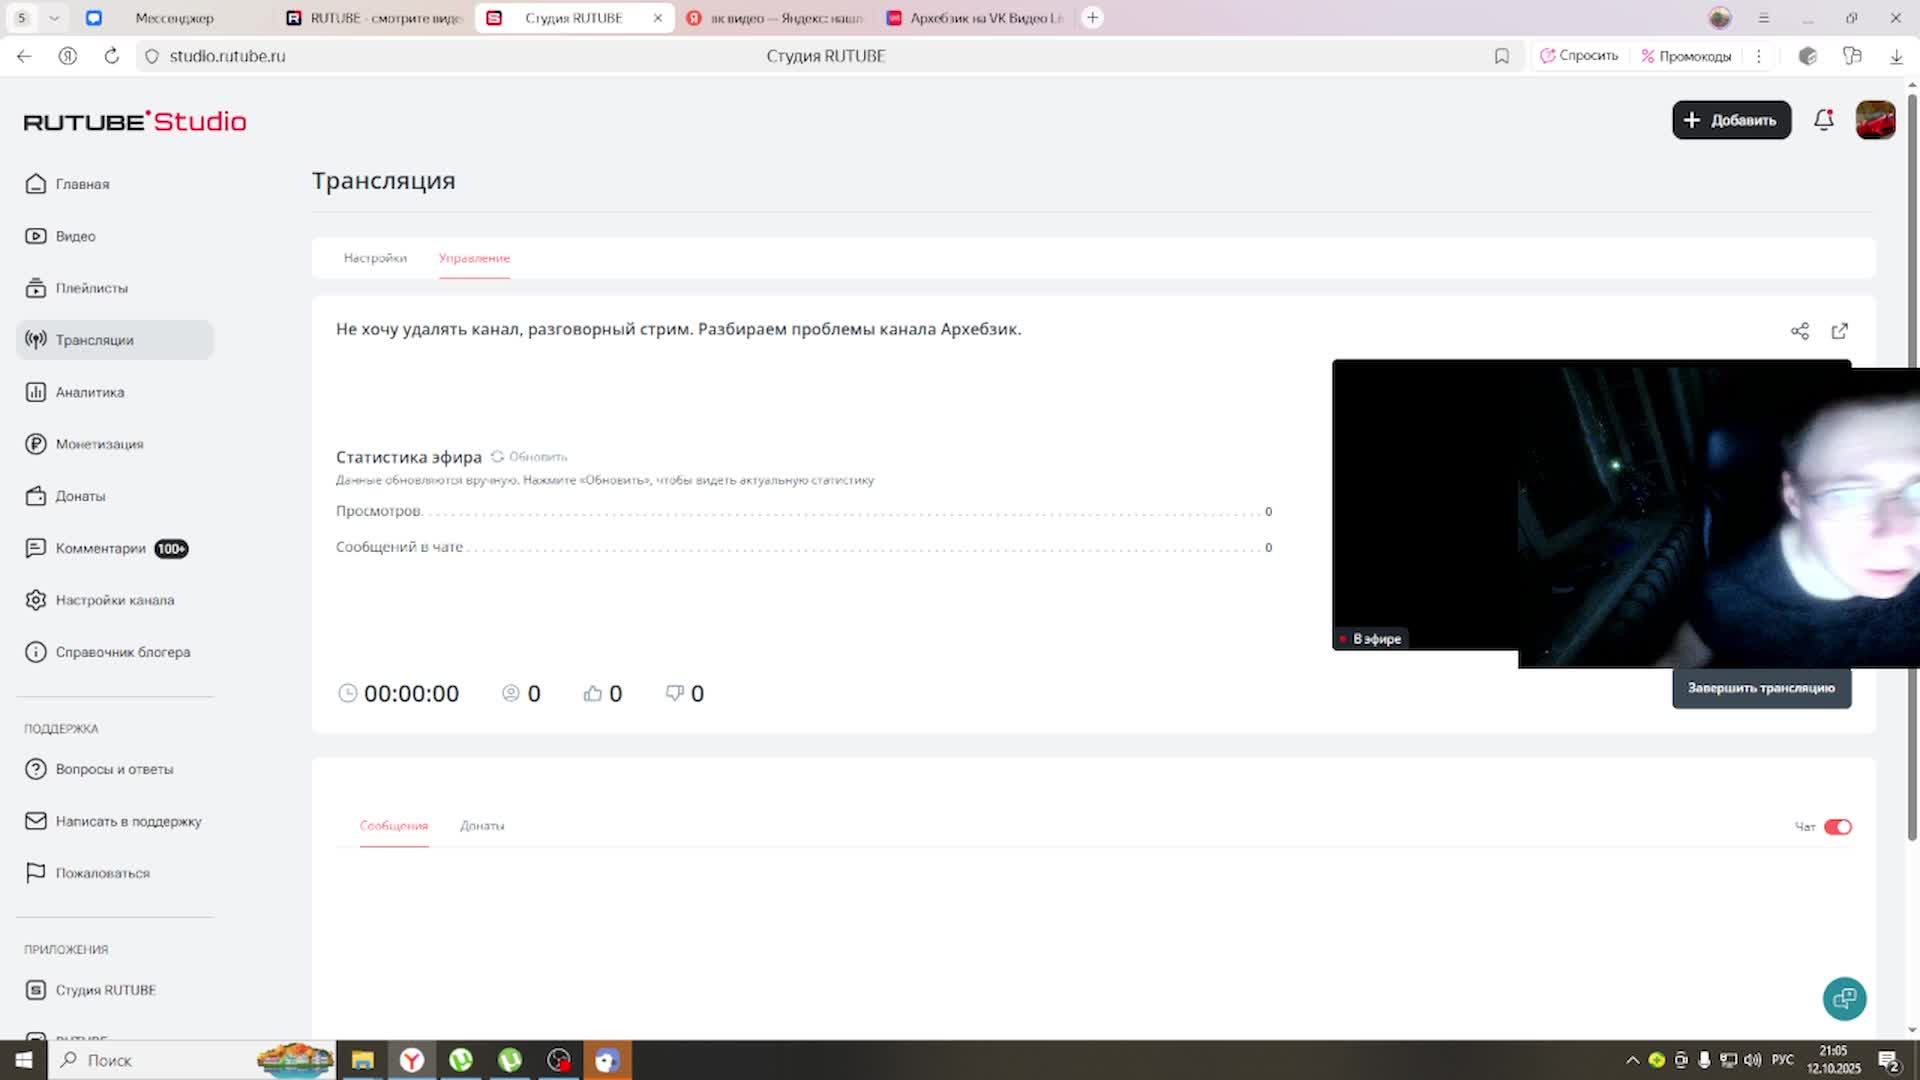Open the support chat floating button
This screenshot has height=1080, width=1920.
(1844, 998)
